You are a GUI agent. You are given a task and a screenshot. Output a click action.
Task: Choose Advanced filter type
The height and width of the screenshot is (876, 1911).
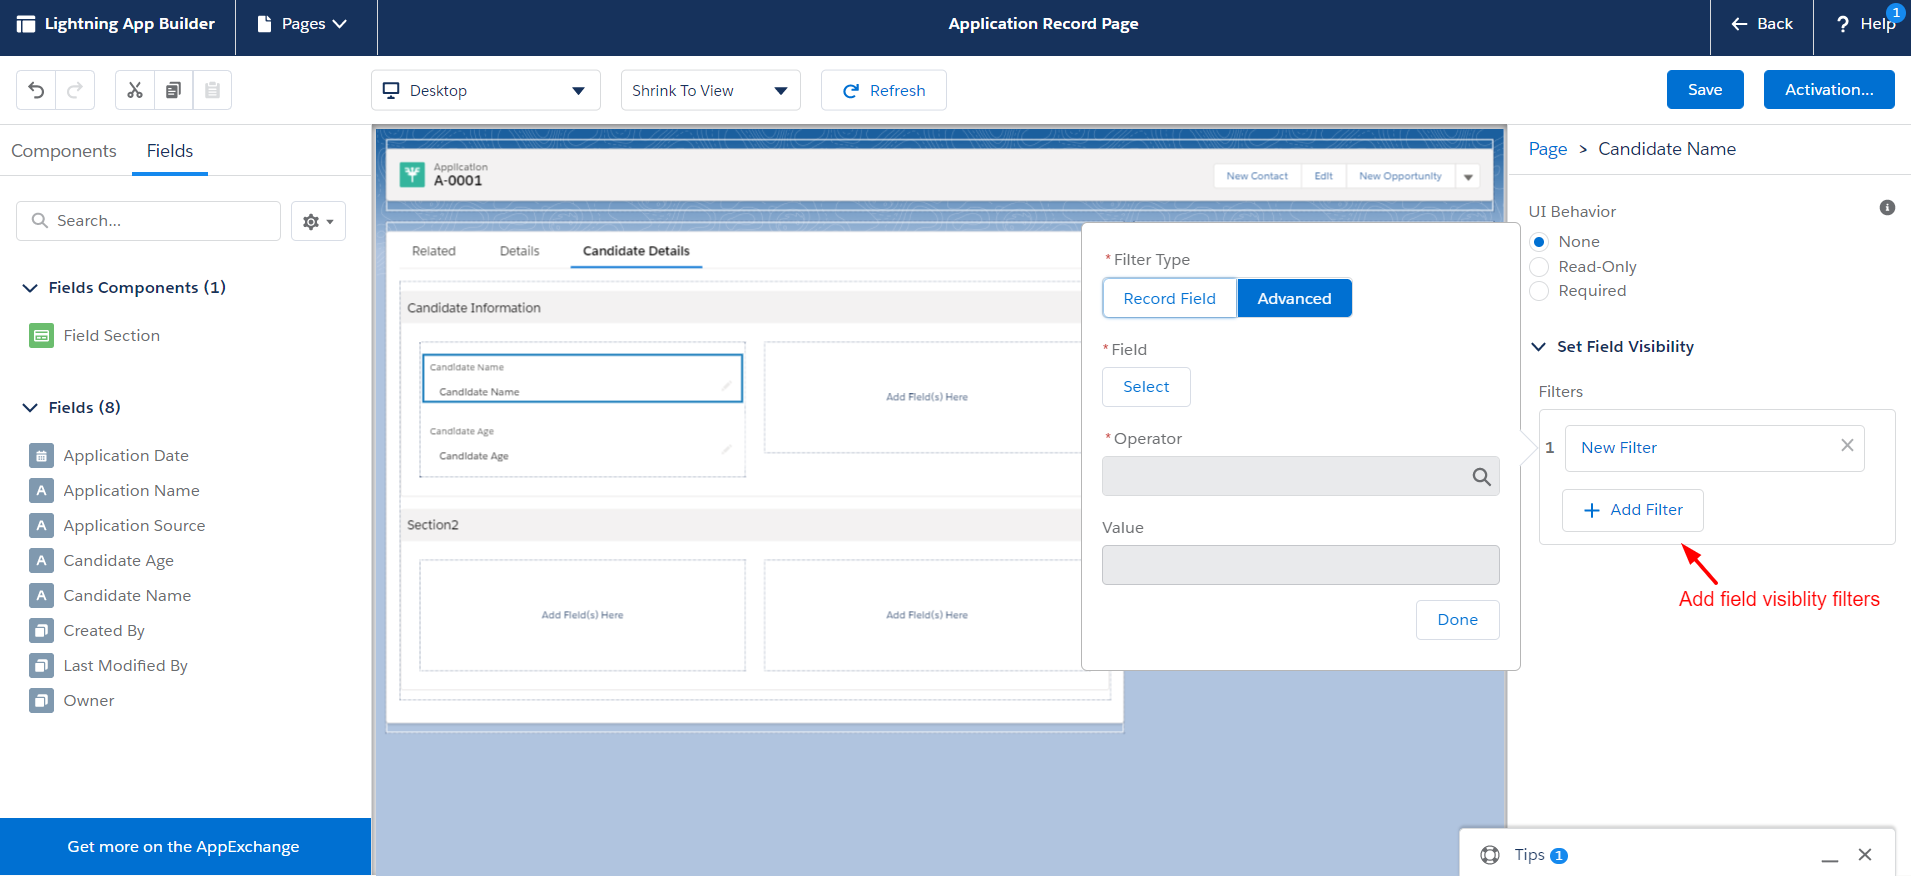[1294, 298]
